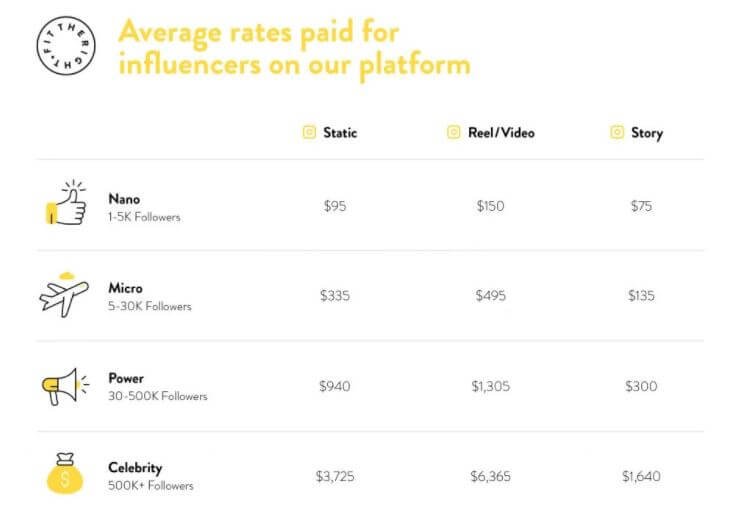Viewport: 749px width, 528px height.
Task: Select the Micro airplane icon
Action: click(x=64, y=295)
